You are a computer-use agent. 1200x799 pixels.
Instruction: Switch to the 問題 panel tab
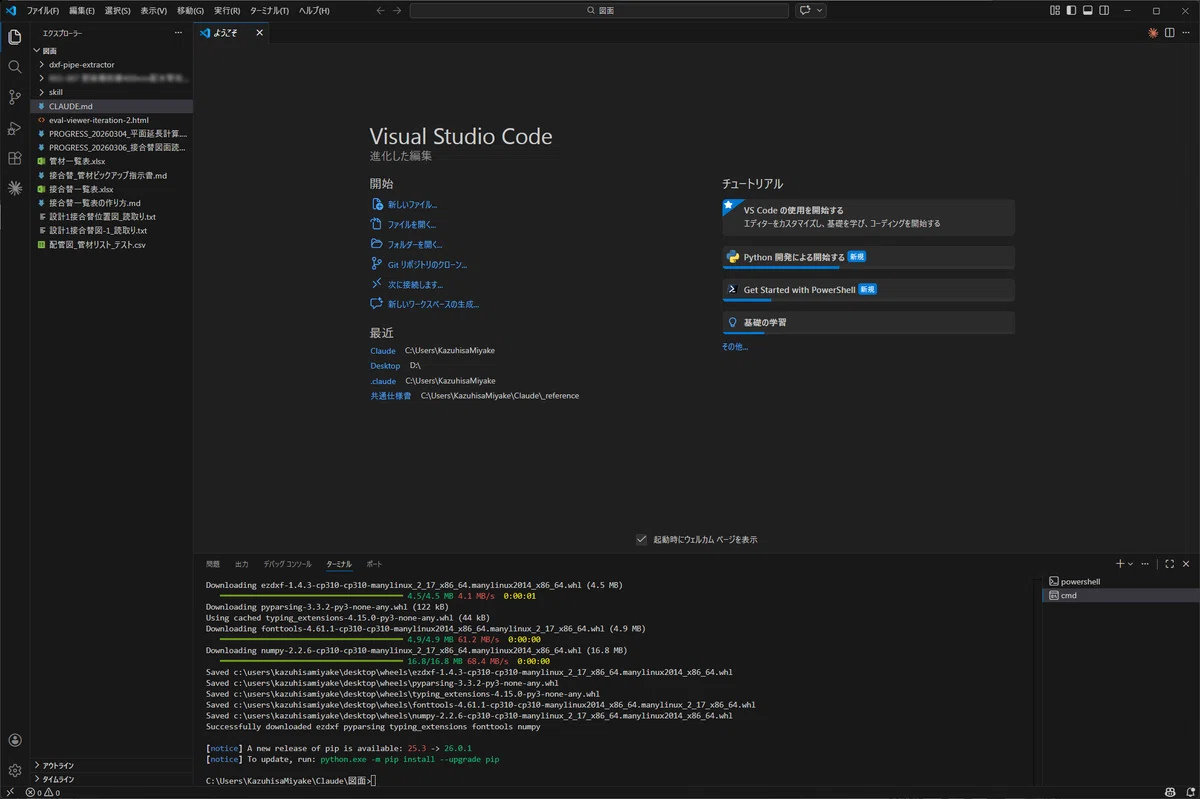tap(213, 564)
